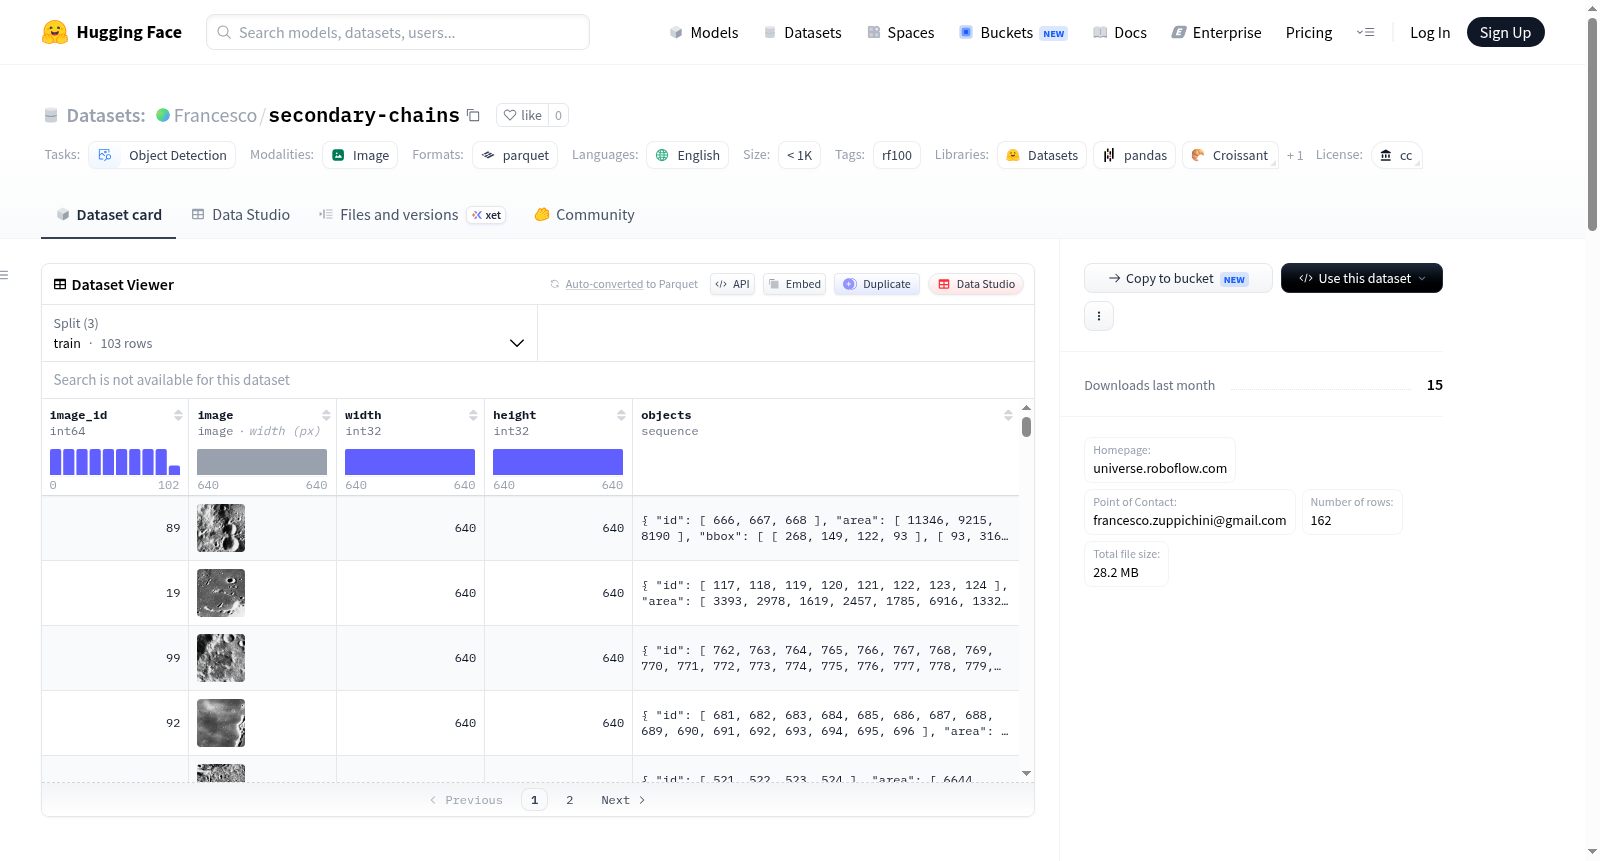Toggle sort on the image_id column
This screenshot has width=1600, height=861.
tap(178, 415)
